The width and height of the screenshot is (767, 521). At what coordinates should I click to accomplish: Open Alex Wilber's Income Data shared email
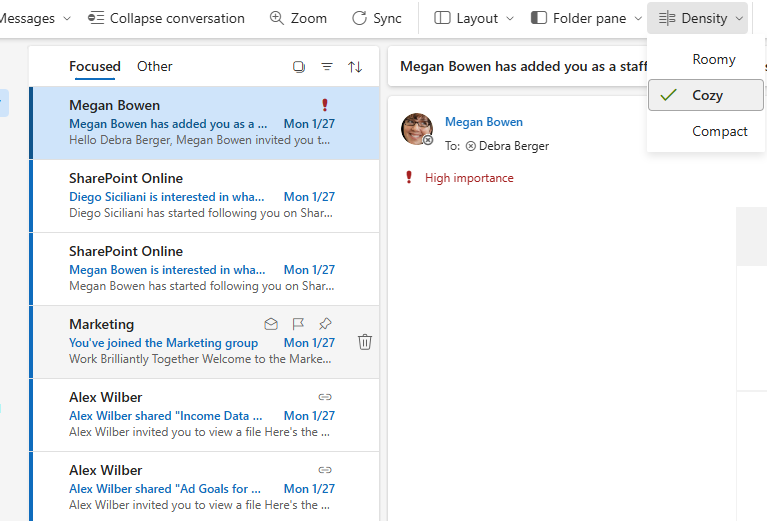(204, 415)
